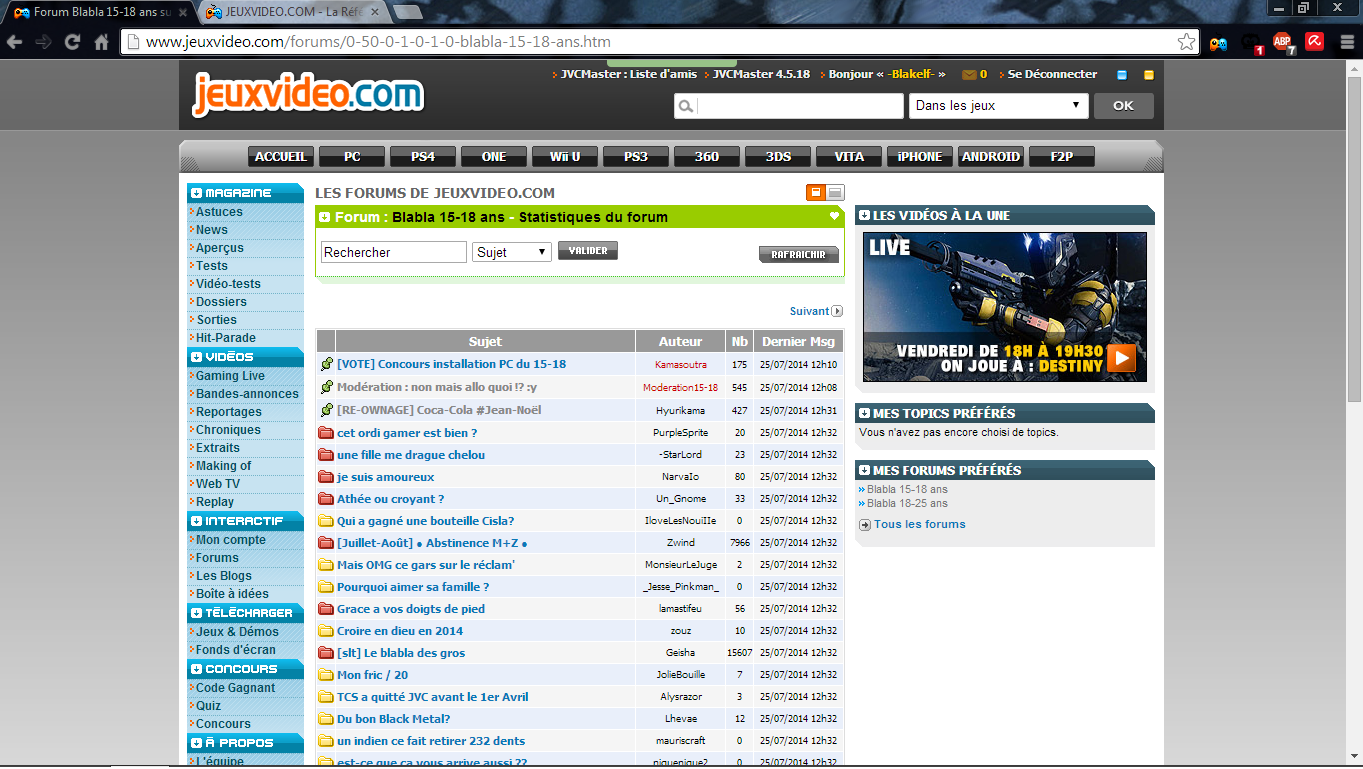The width and height of the screenshot is (1363, 769).
Task: Focus the browser address bar
Action: pos(660,42)
